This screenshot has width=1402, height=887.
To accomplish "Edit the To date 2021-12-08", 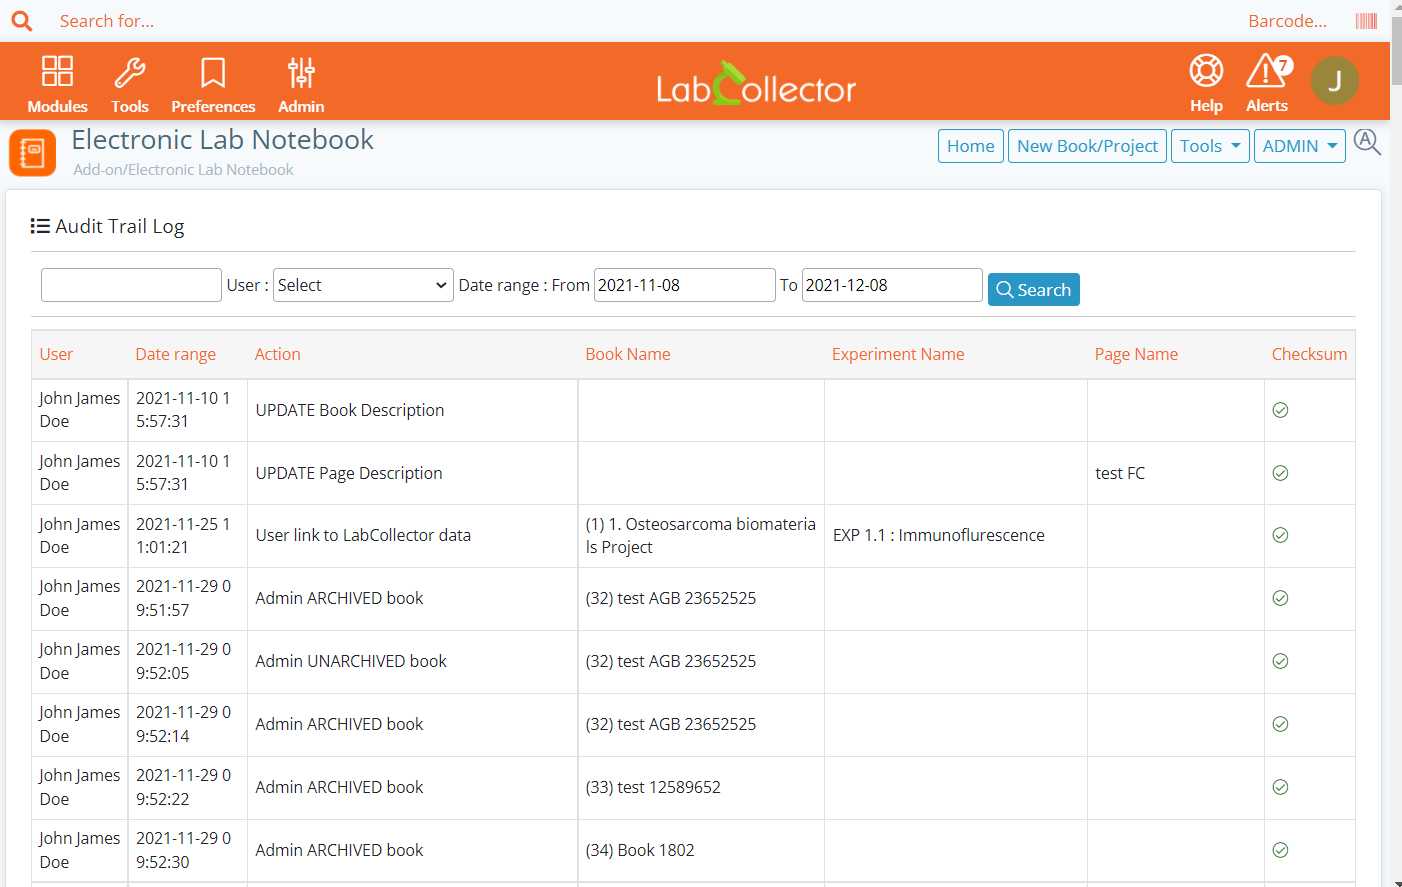I will (x=892, y=285).
